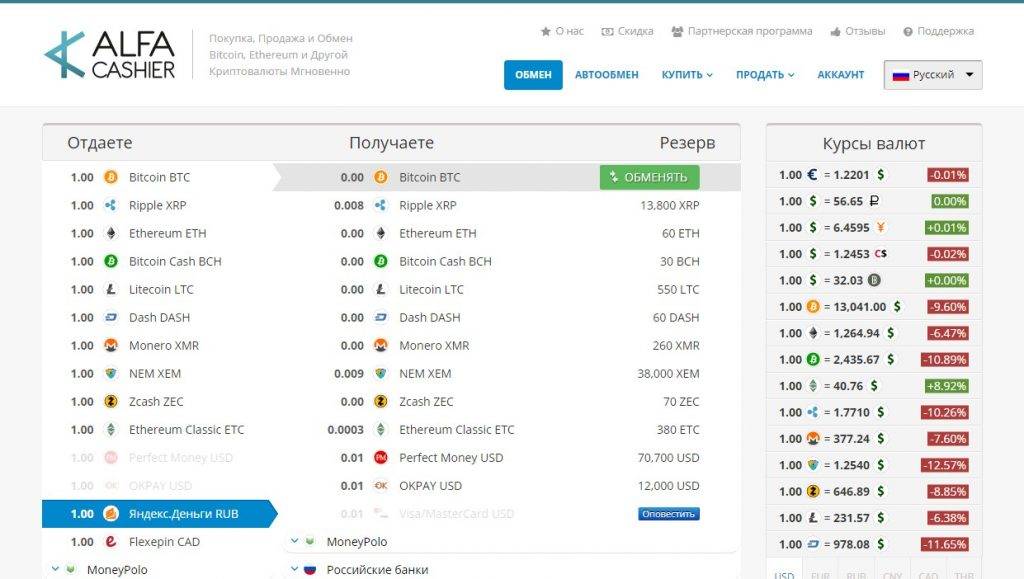Click the 70,700 USD reserve value
The image size is (1024, 579).
pos(668,458)
